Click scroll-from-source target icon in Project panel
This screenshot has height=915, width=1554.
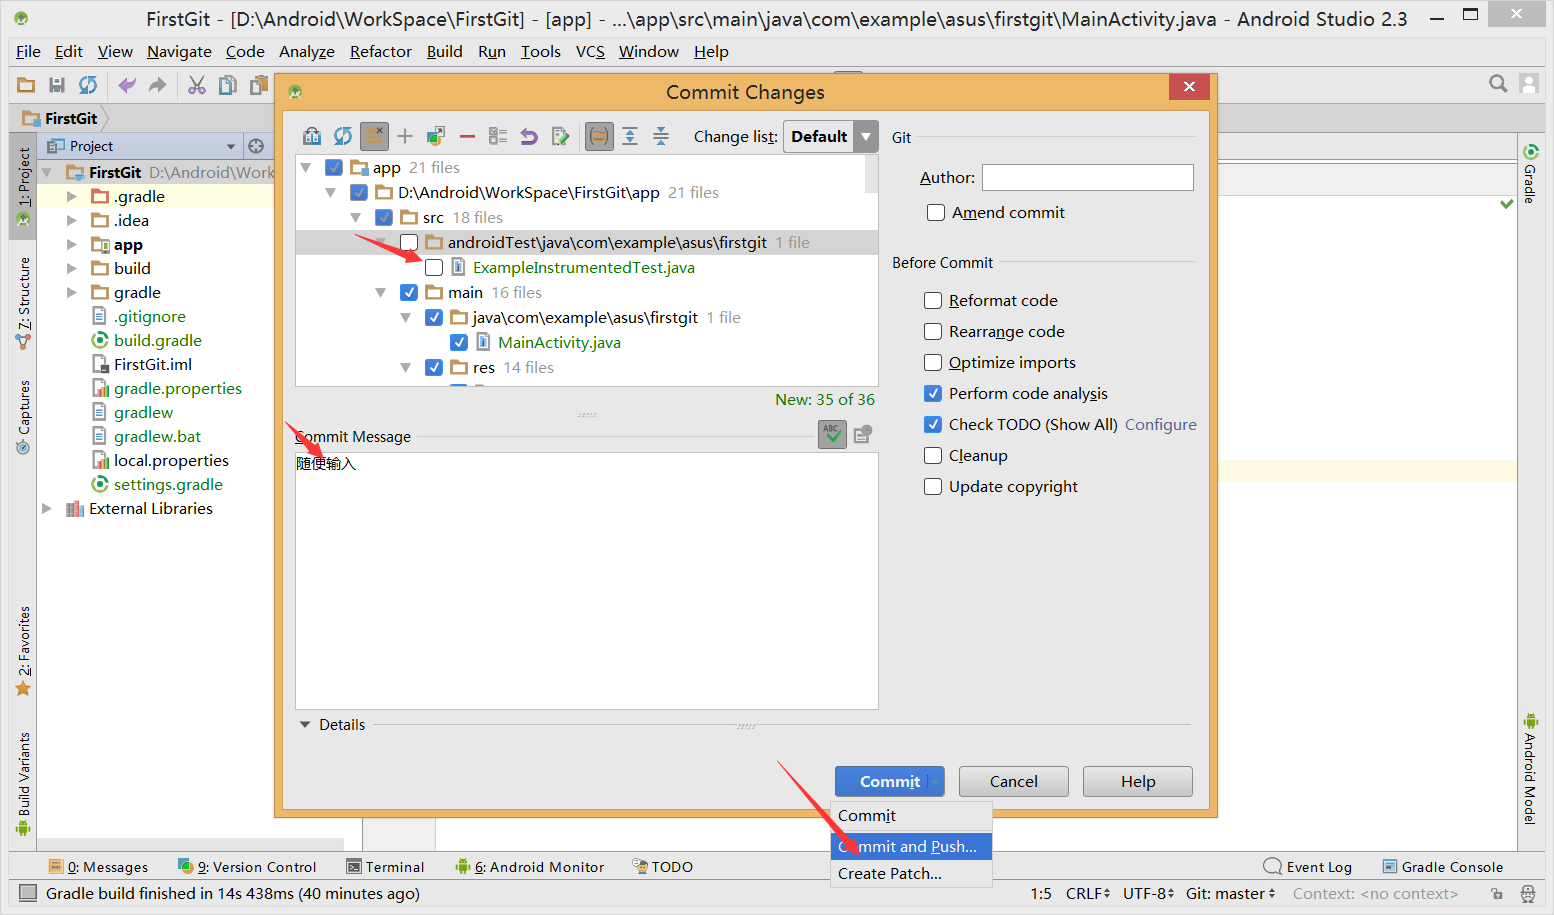256,146
